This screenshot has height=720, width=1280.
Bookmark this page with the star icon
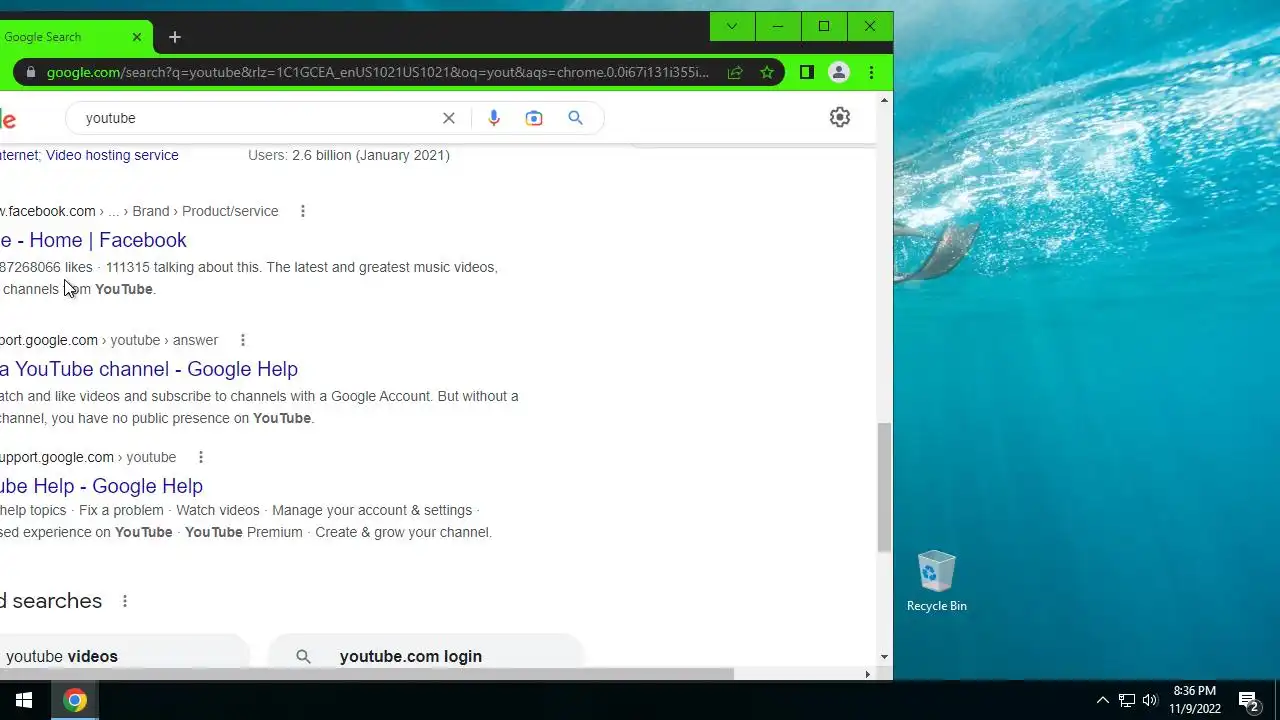pyautogui.click(x=767, y=72)
